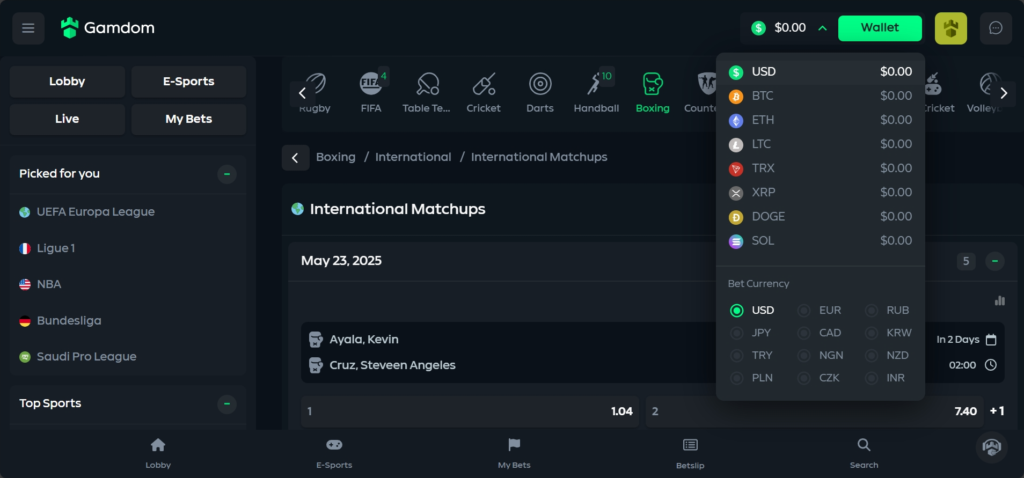Choose the USD wallet row
1024x478 pixels.
820,72
